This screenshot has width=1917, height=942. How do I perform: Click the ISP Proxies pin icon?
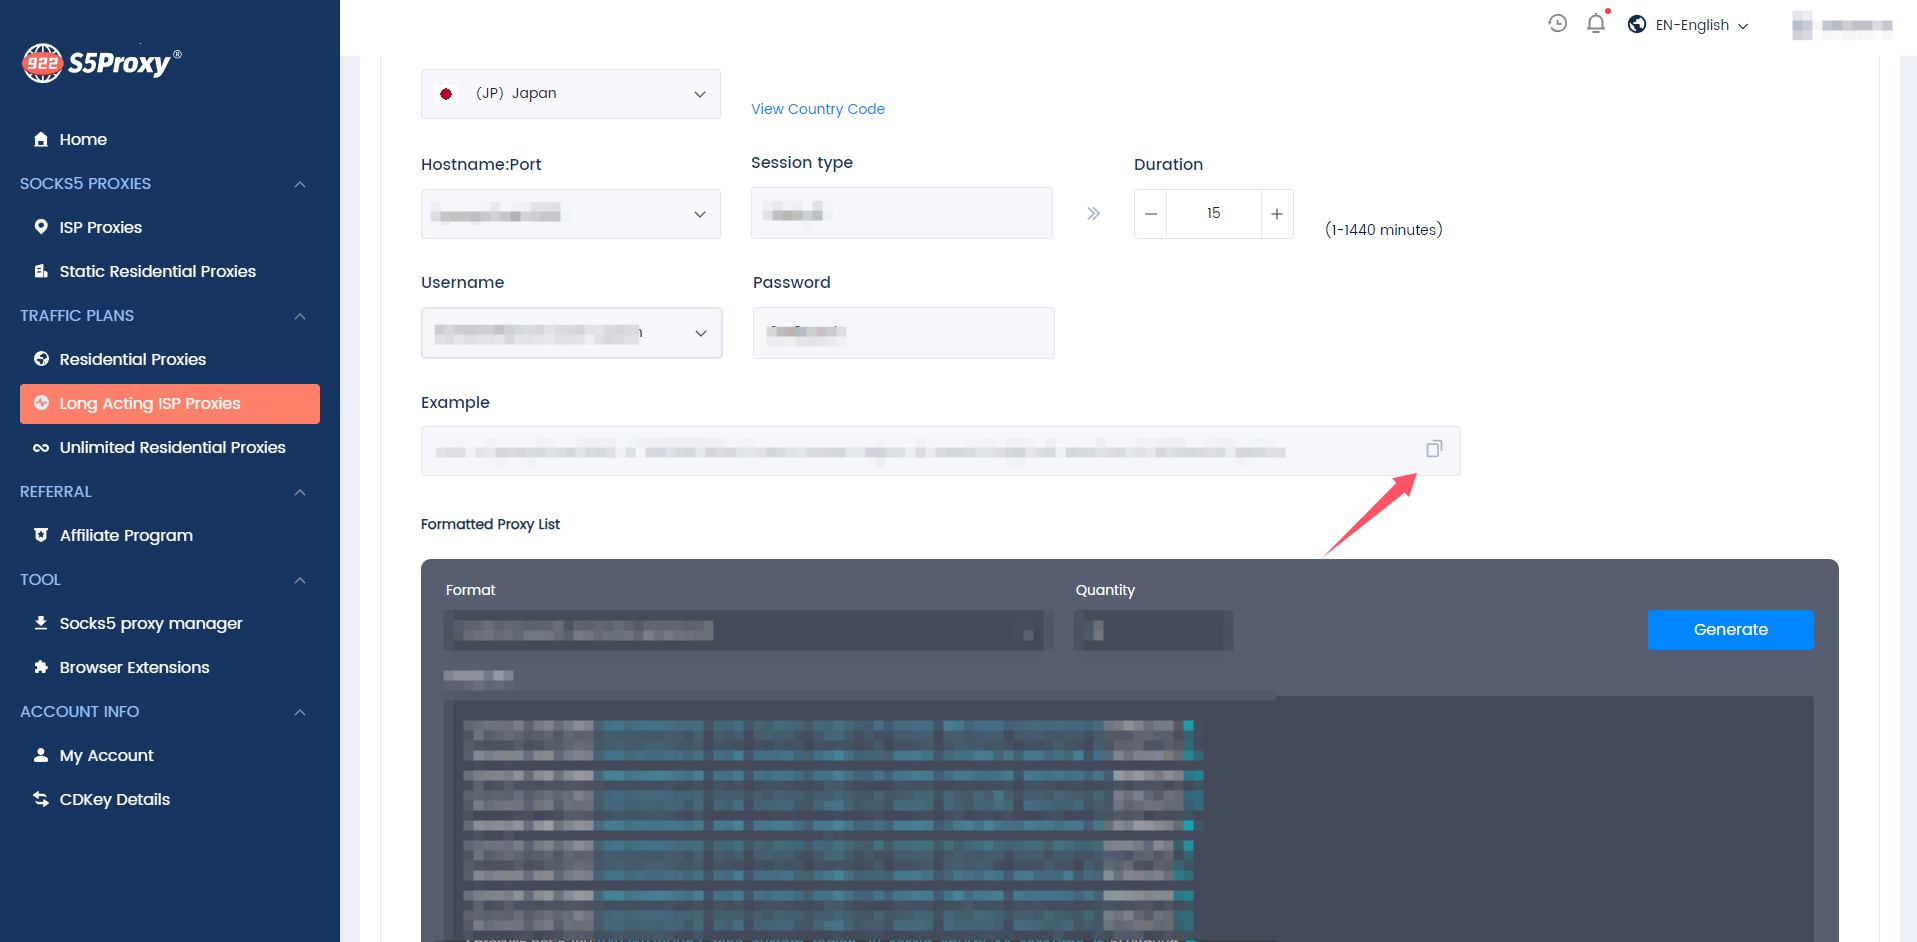(41, 227)
